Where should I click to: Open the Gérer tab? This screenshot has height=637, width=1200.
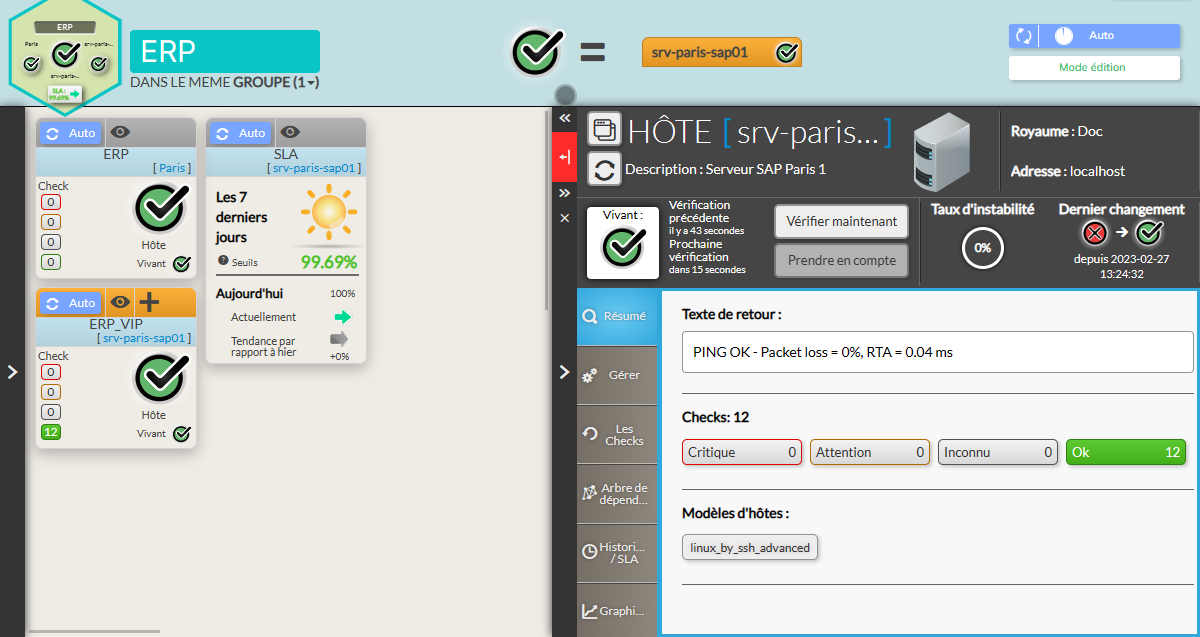click(618, 375)
